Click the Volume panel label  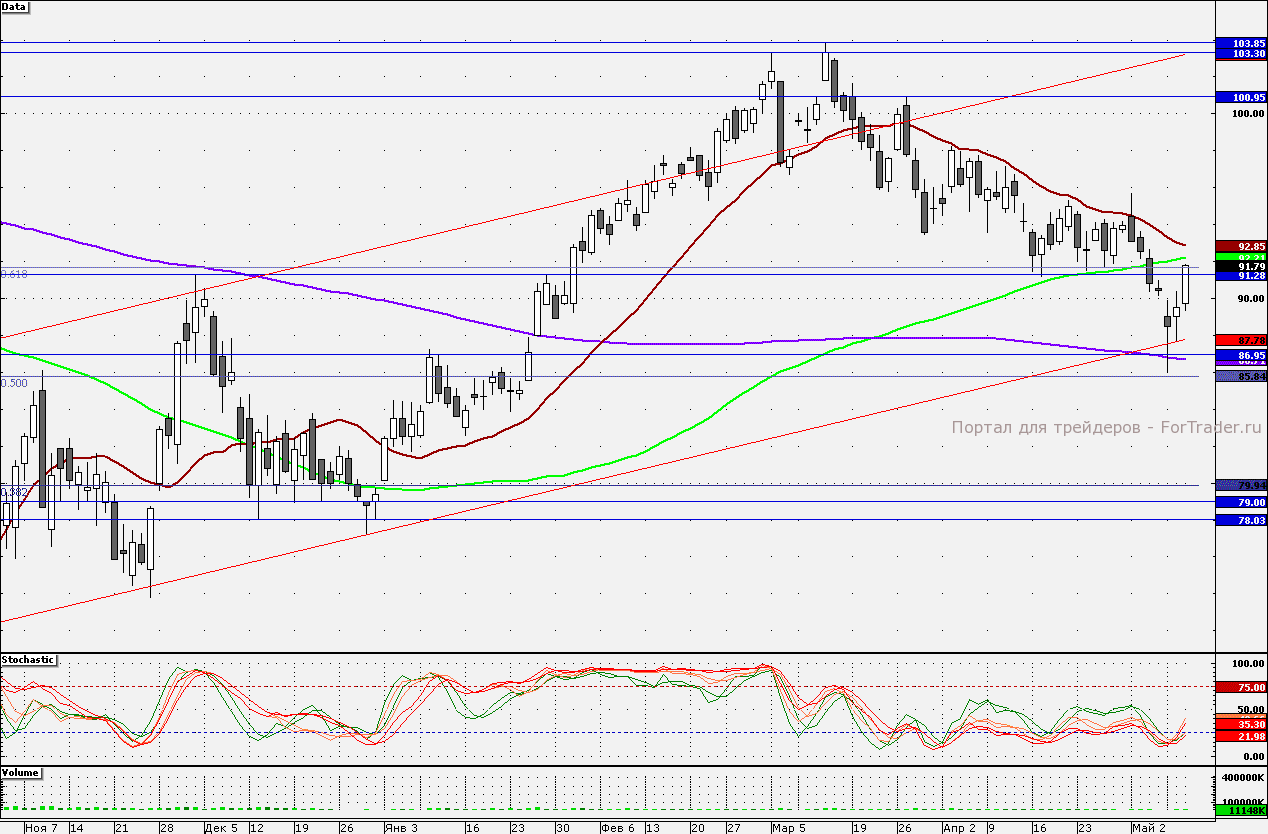click(x=21, y=773)
